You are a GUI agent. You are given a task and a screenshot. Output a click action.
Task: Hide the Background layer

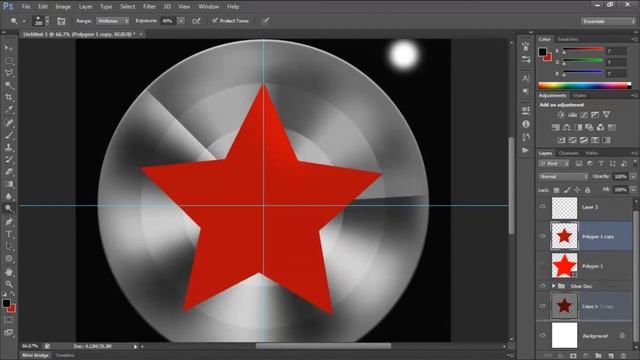point(542,336)
